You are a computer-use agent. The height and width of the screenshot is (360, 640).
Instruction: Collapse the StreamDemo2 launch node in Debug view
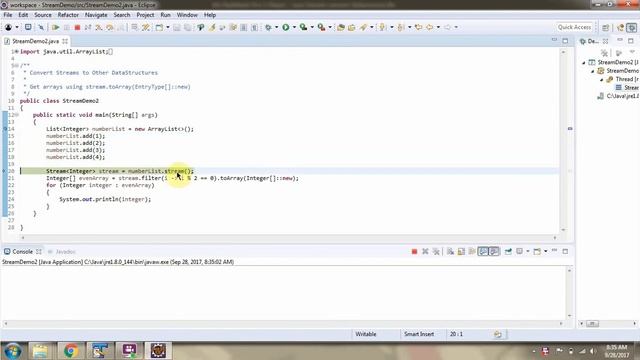584,62
